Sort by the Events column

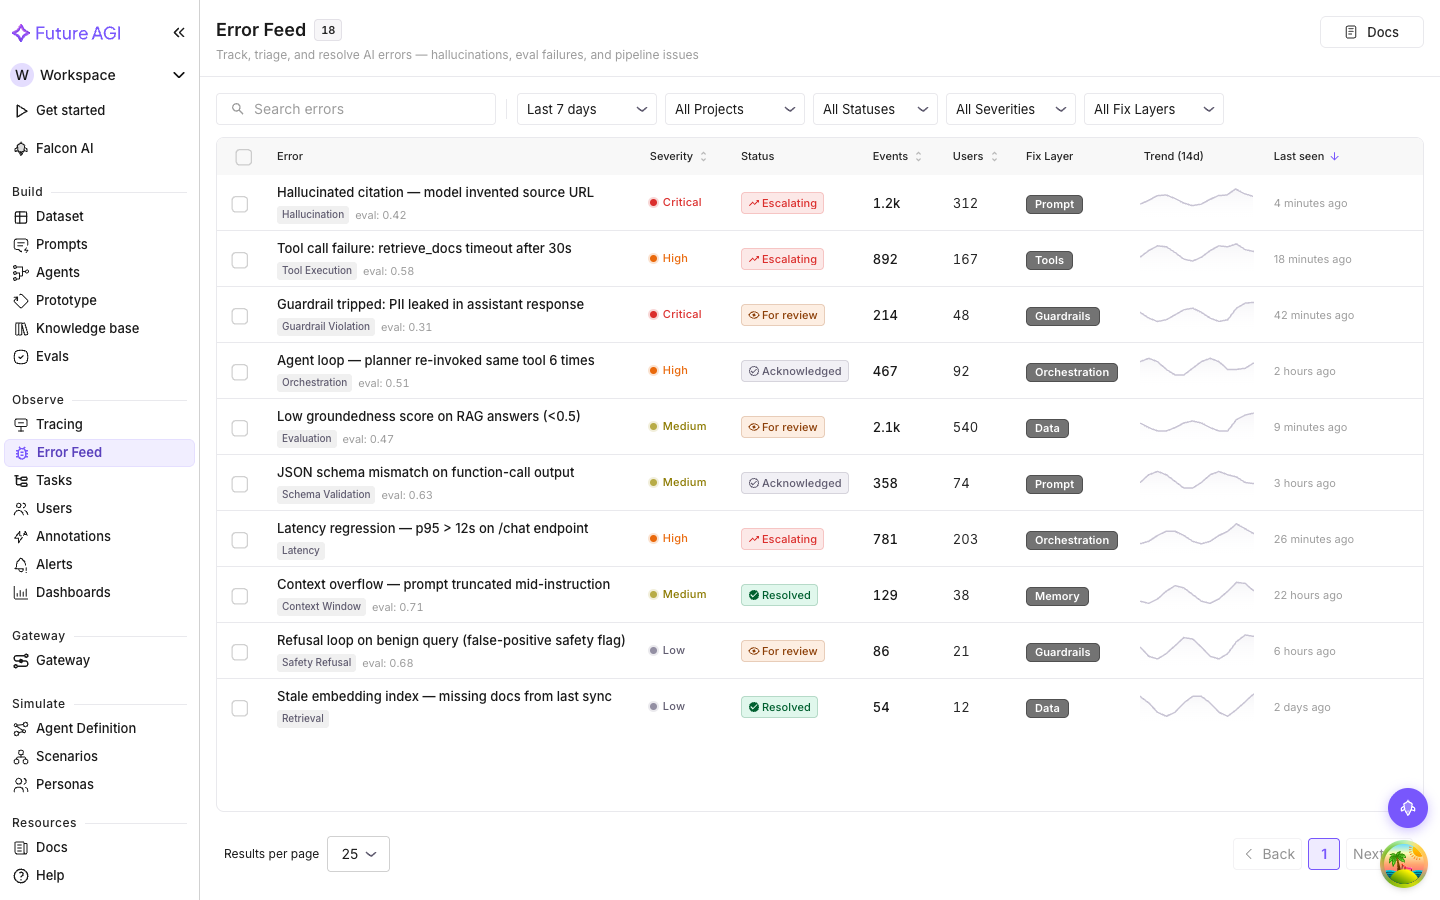pos(897,156)
